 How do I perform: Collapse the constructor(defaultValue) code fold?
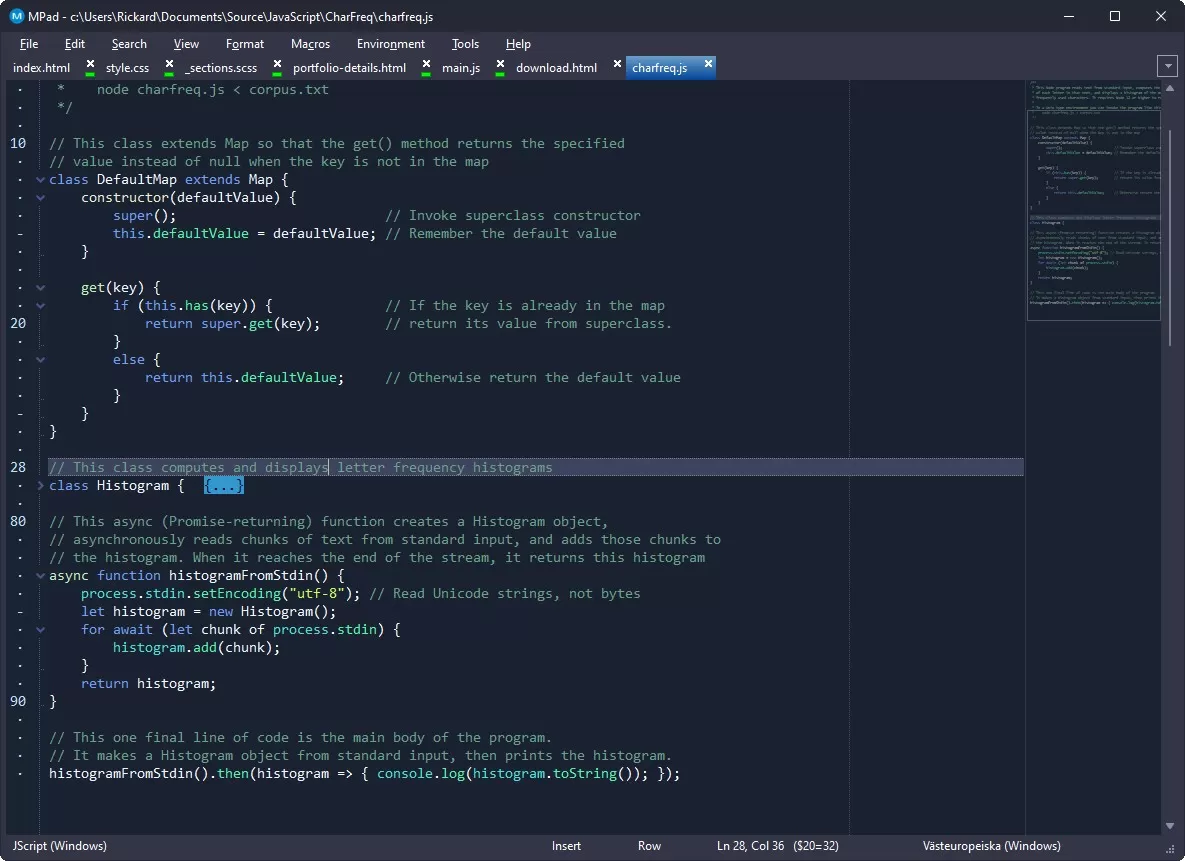(40, 198)
